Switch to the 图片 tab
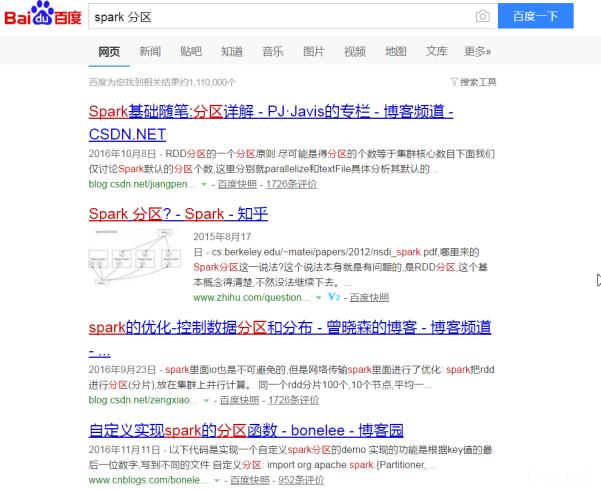The image size is (601, 490). [314, 51]
